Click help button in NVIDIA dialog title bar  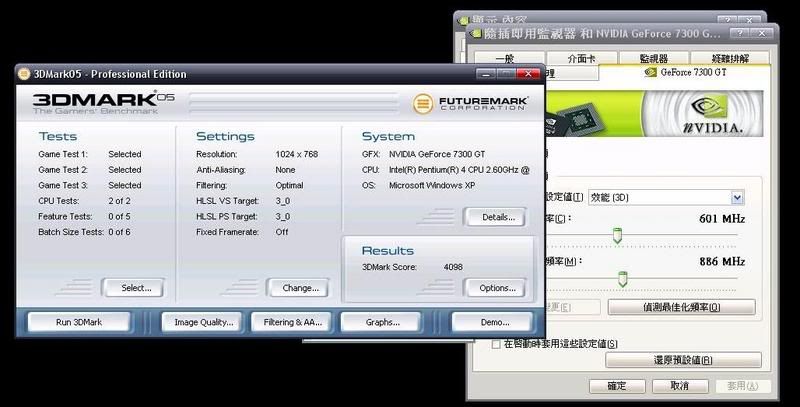pos(739,34)
